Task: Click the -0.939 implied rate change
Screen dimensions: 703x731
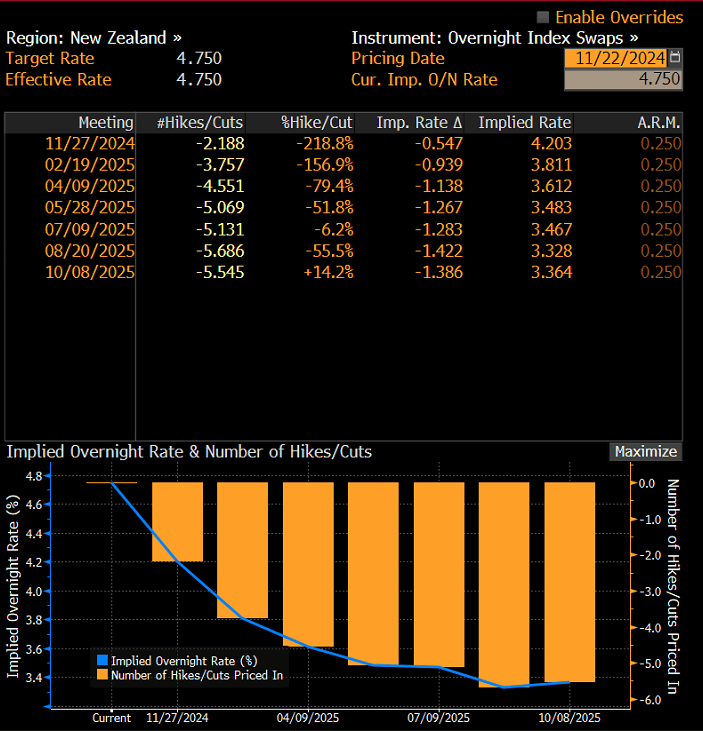Action: tap(439, 165)
